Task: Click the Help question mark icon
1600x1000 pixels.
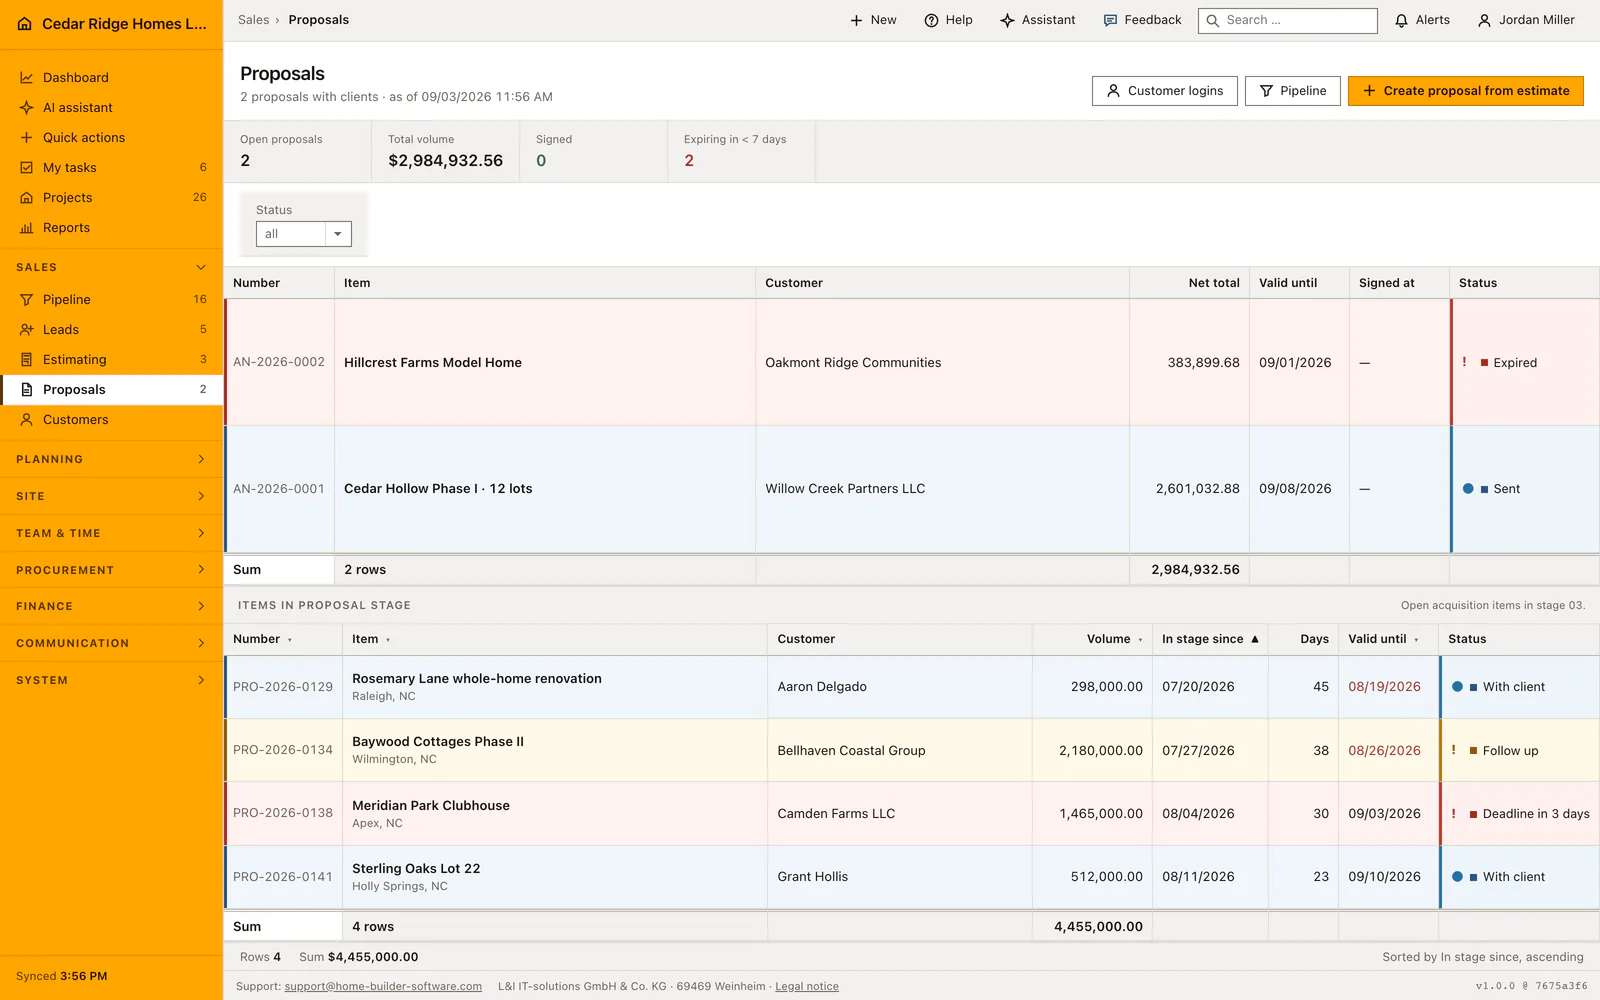Action: tap(931, 20)
